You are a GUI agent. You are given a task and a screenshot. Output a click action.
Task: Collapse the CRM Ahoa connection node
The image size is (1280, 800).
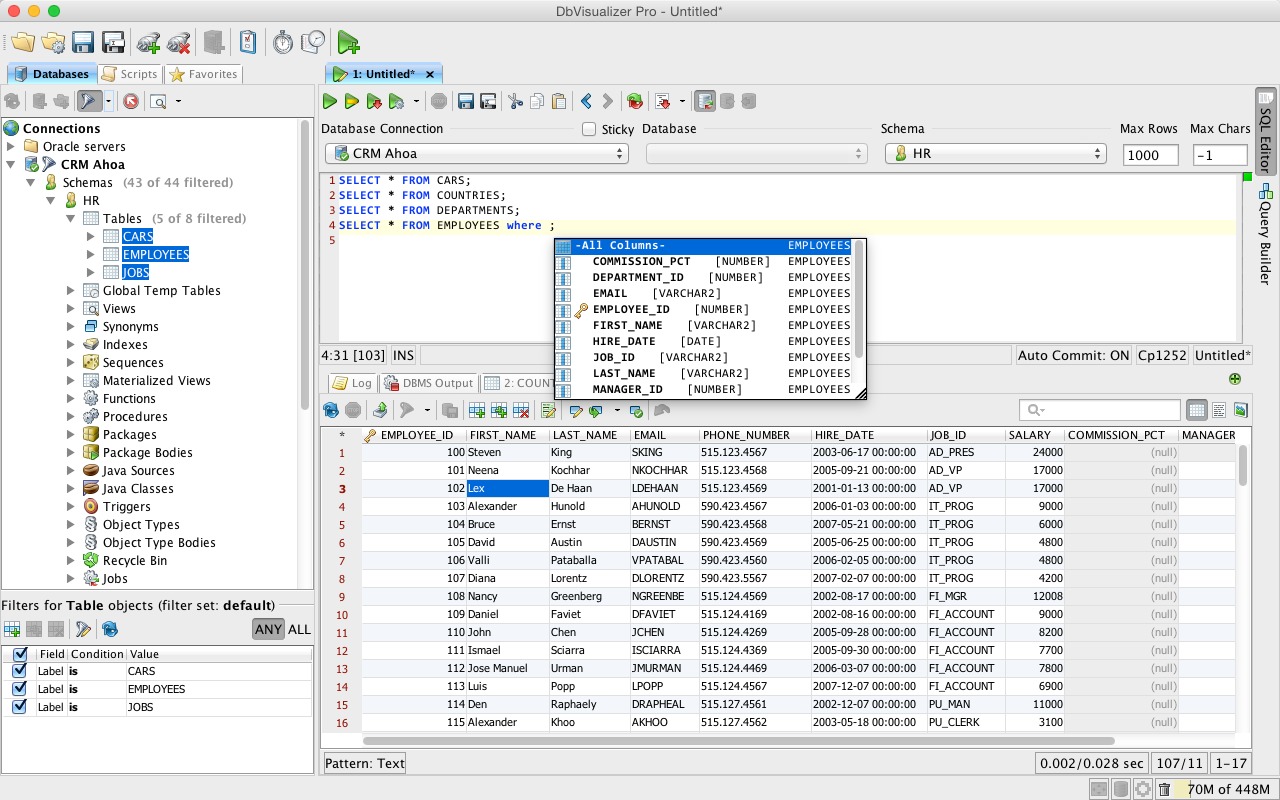tap(11, 164)
